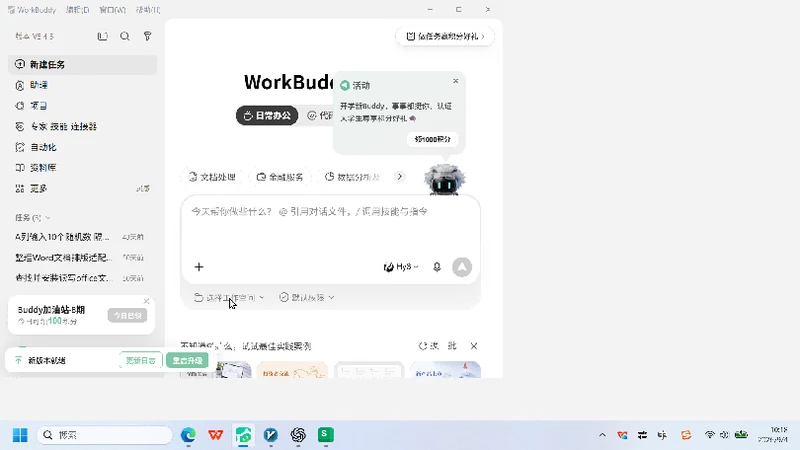Screen dimensions: 800x450
Task: Choose the 文档处理 suggestion chip
Action: pyautogui.click(x=212, y=177)
